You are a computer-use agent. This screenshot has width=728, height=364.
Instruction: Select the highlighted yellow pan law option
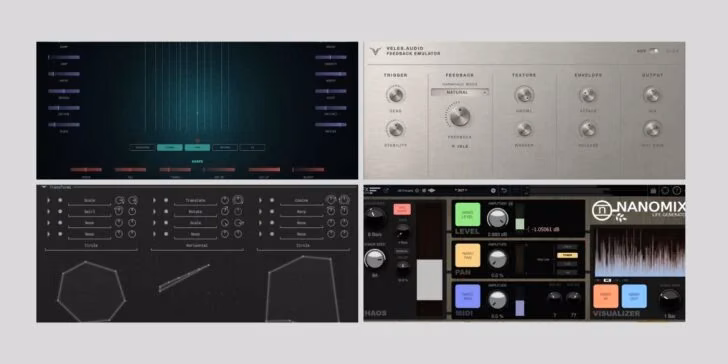[x=567, y=255]
